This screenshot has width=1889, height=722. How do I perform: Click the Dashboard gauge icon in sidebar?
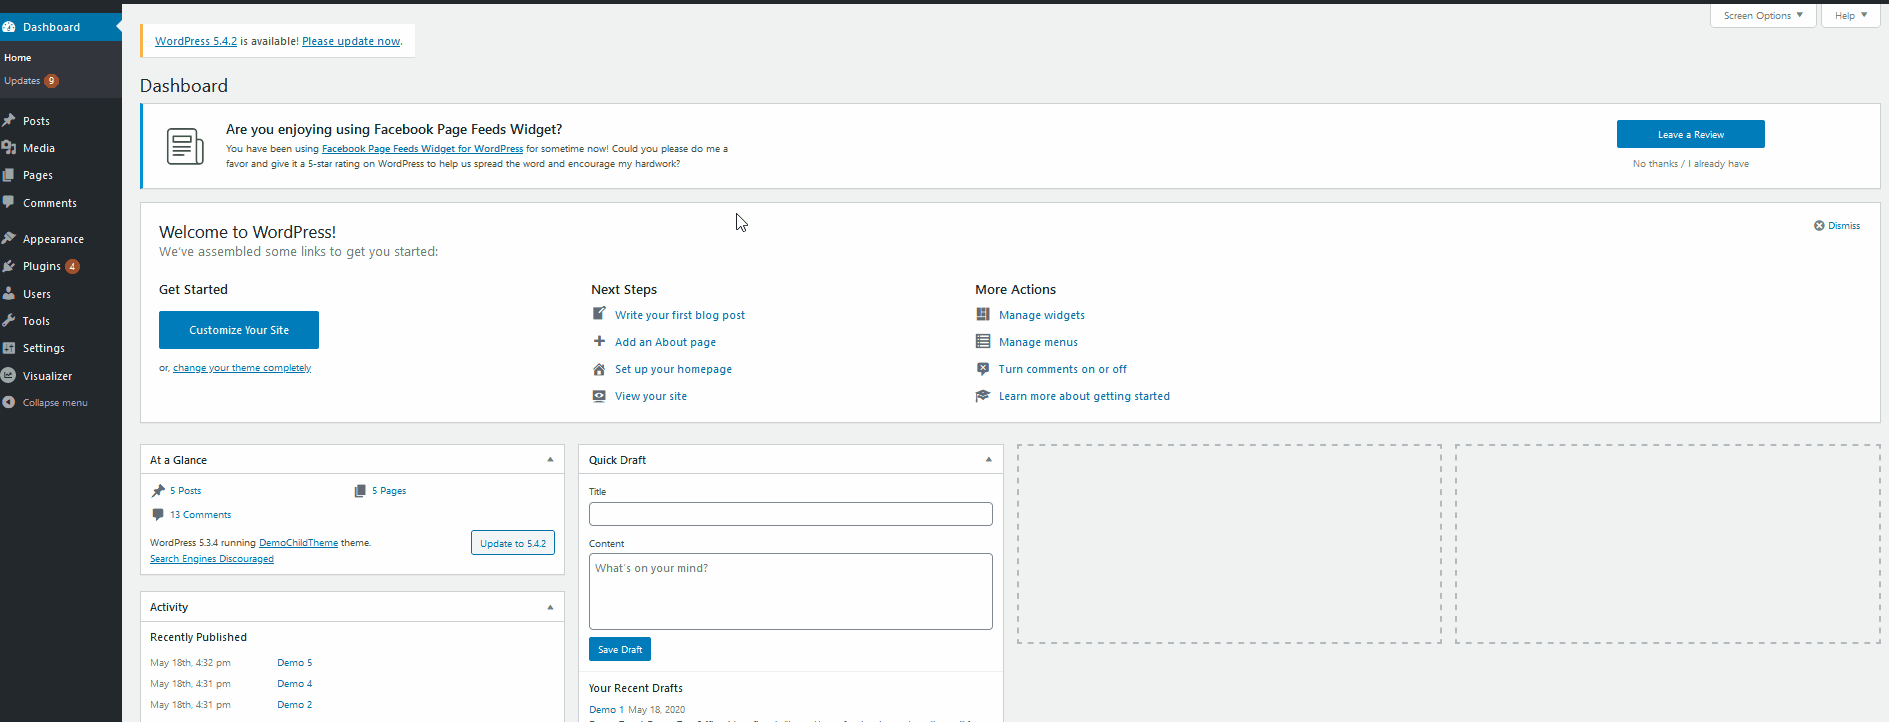pos(8,27)
